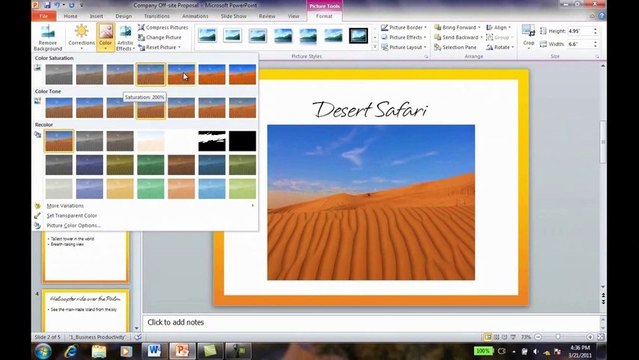Apply the dark green recolor swatch
Screen dimensions: 639x360
click(x=151, y=165)
